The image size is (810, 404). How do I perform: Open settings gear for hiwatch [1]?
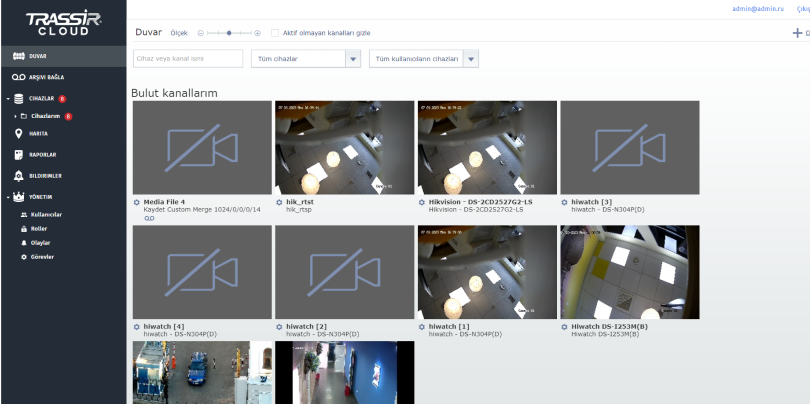(422, 327)
